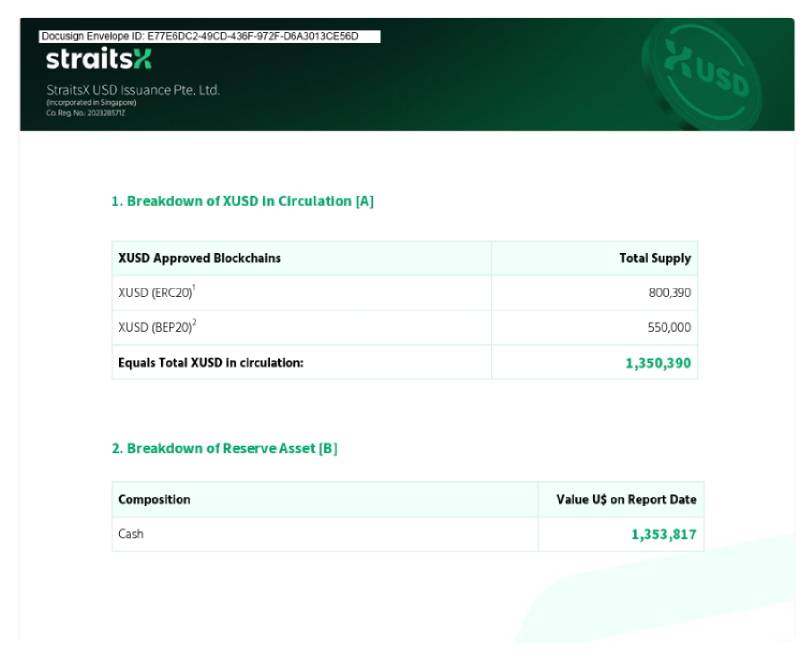Select the 'XUSD (ERC20)' row label

157,292
